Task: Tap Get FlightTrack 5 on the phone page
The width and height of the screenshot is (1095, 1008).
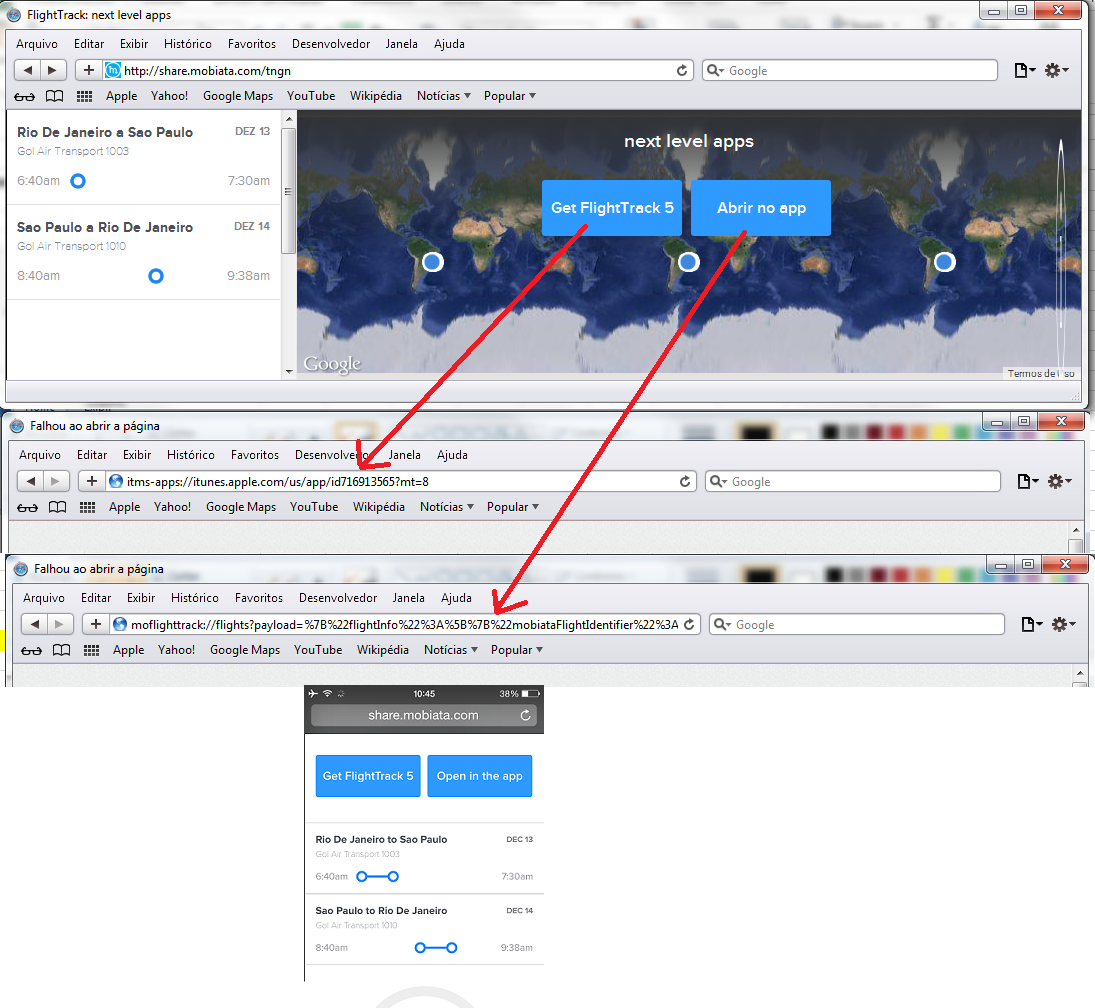Action: [368, 776]
